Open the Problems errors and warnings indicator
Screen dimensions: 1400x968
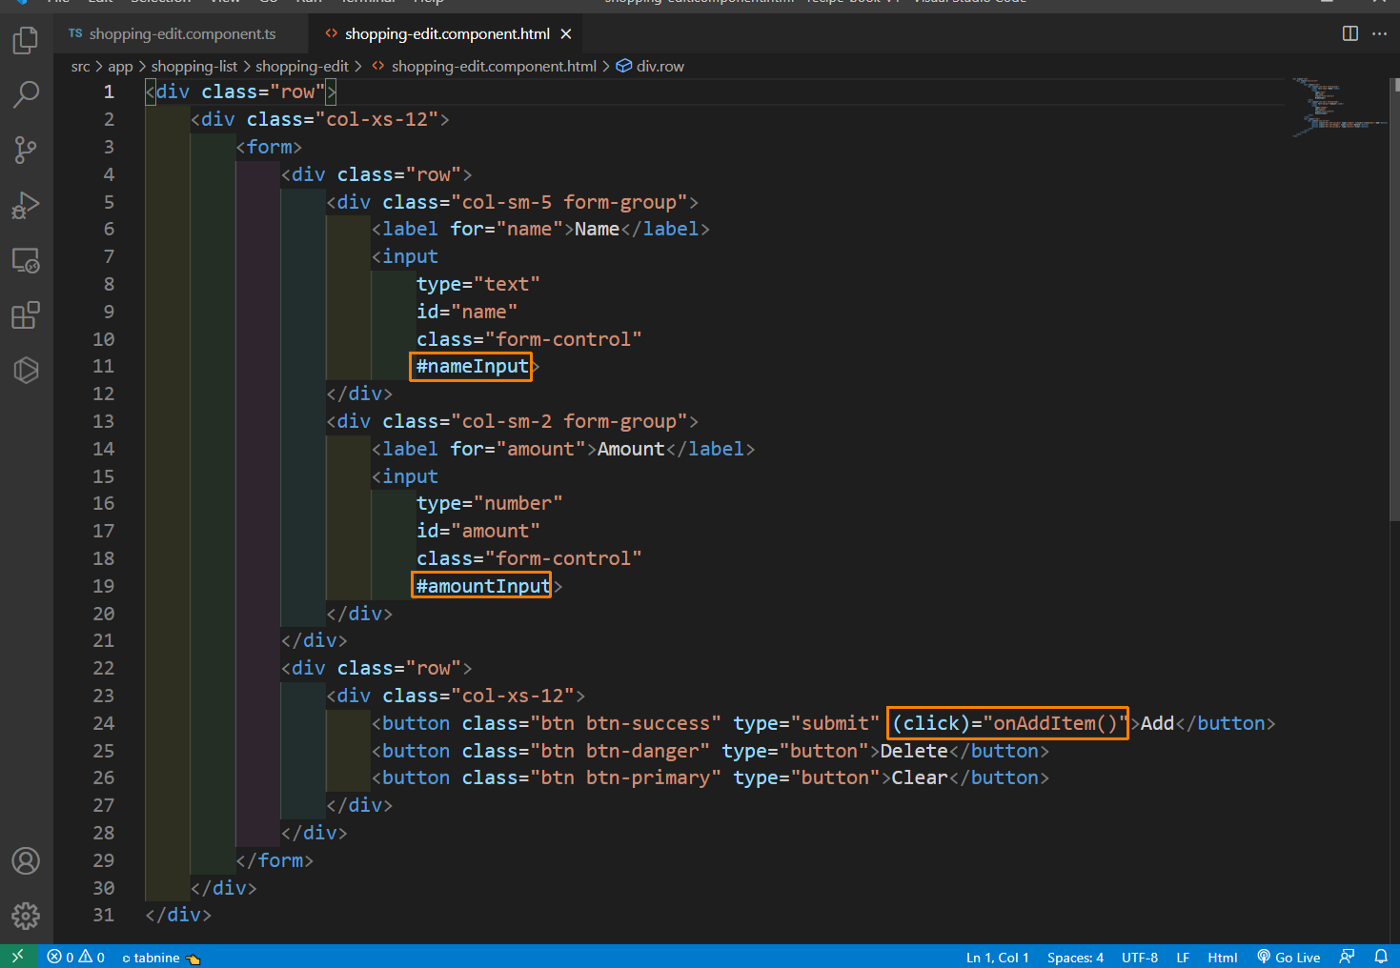click(x=76, y=957)
